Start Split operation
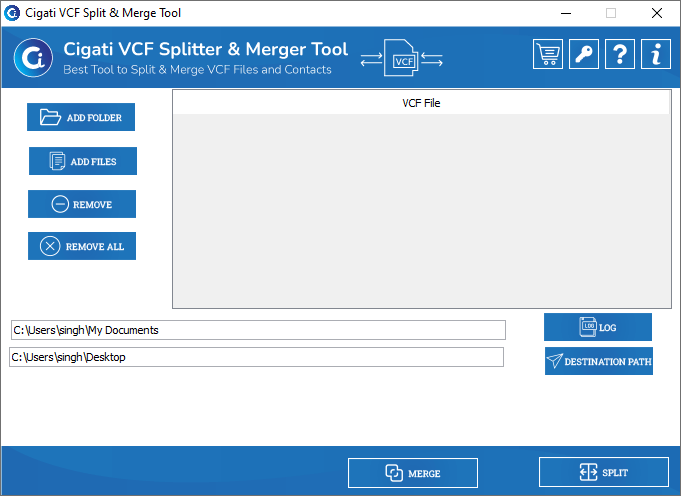This screenshot has width=681, height=496. pyautogui.click(x=604, y=472)
